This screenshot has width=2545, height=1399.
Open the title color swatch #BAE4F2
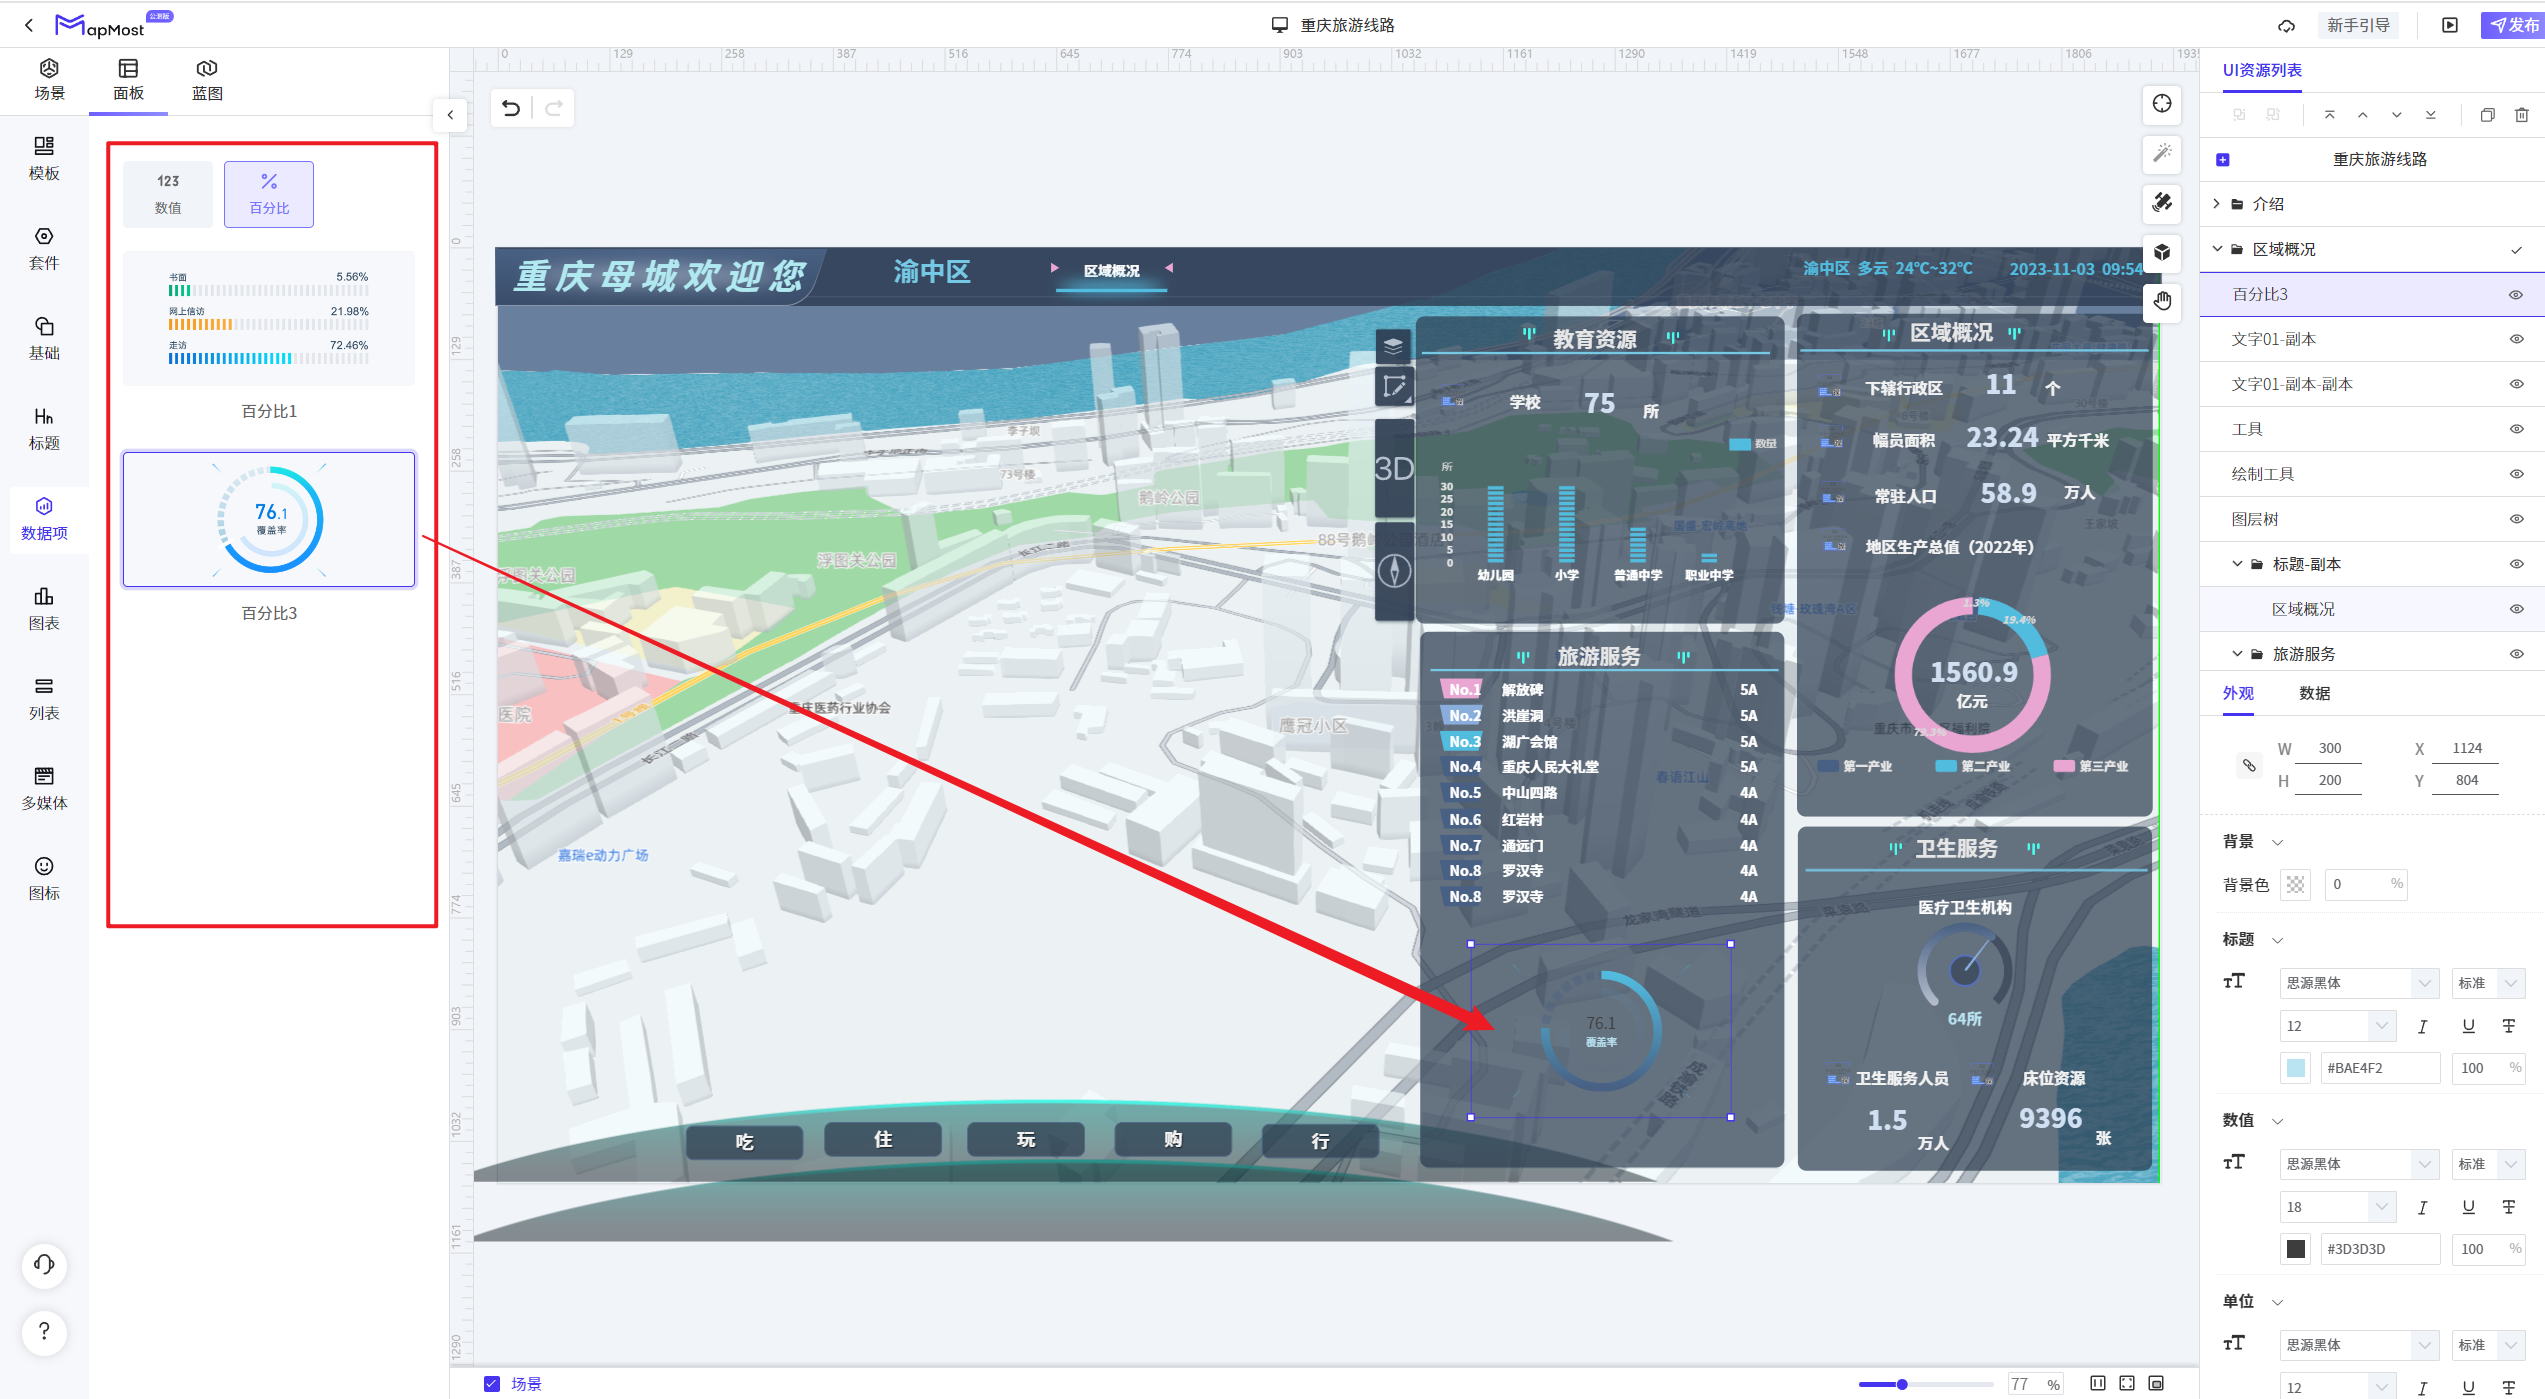(x=2296, y=1068)
